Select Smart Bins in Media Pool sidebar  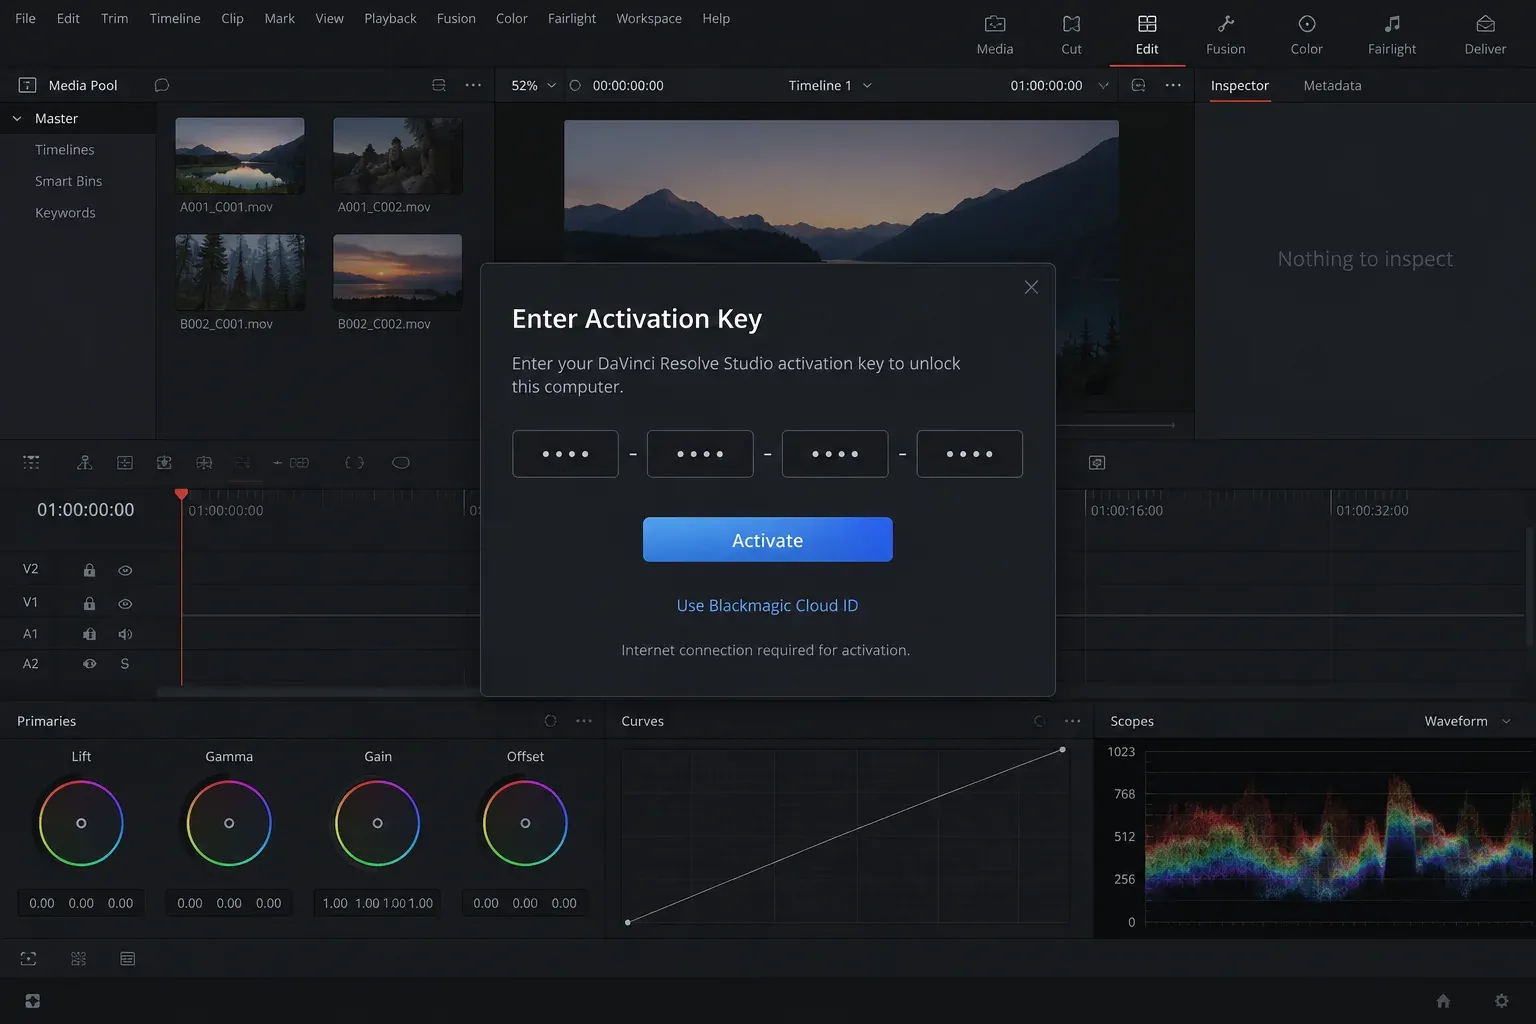[68, 181]
